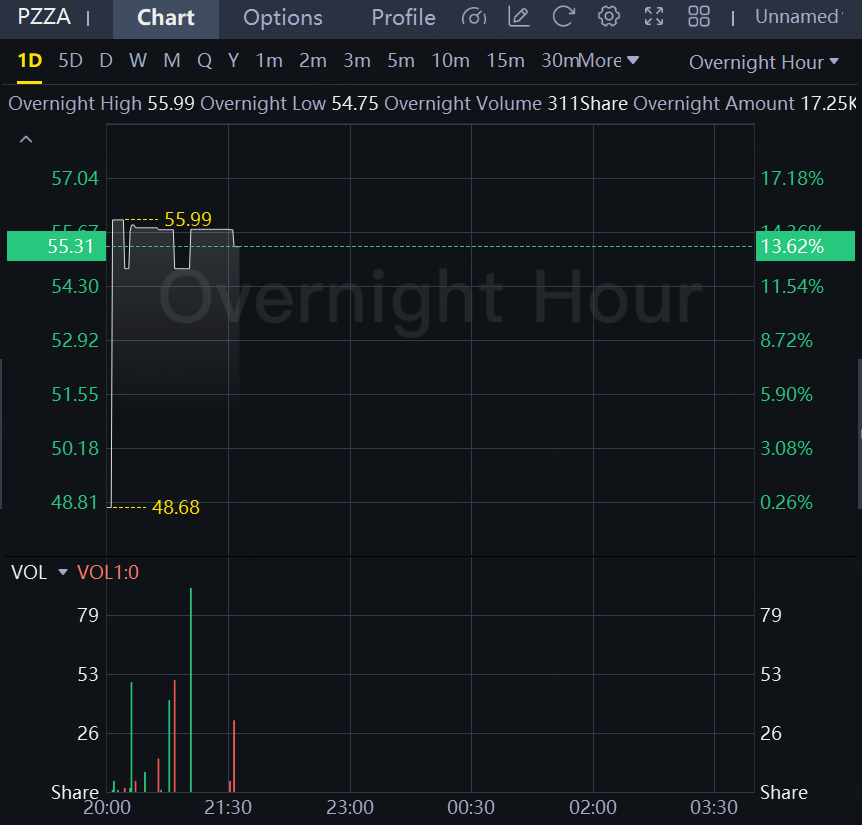Collapse the chart header with the caret icon
The width and height of the screenshot is (862, 825).
click(26, 140)
